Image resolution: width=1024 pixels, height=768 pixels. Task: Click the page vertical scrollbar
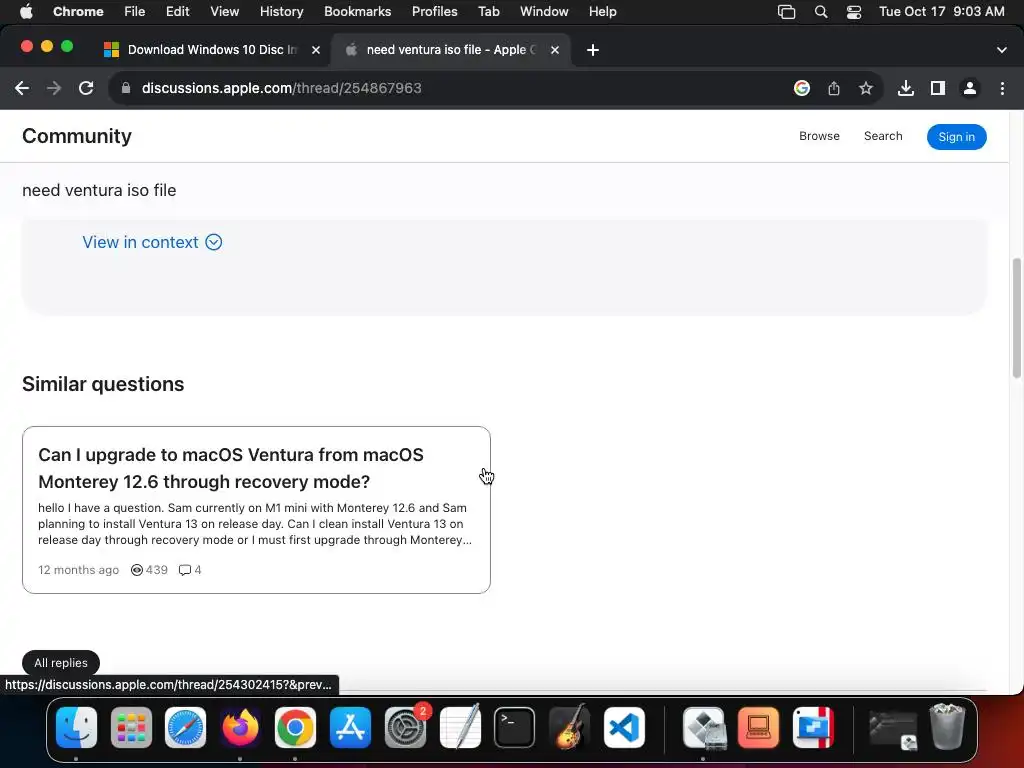click(1016, 318)
